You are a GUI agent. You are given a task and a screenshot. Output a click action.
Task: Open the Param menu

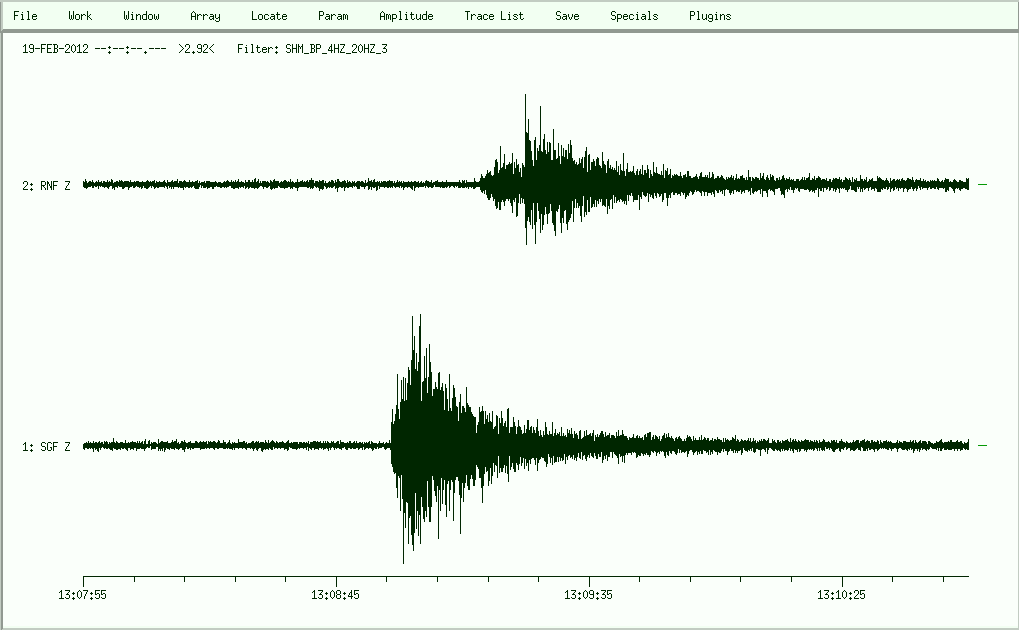333,16
